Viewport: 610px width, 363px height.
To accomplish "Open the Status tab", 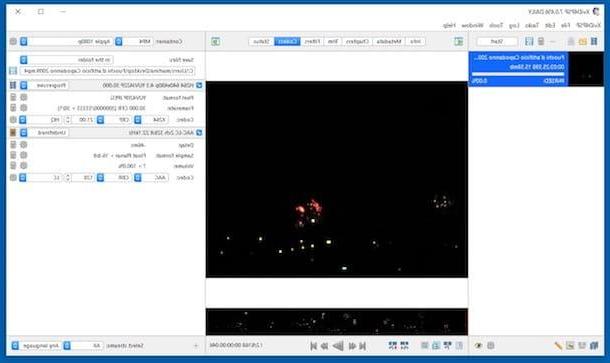I will pyautogui.click(x=261, y=41).
